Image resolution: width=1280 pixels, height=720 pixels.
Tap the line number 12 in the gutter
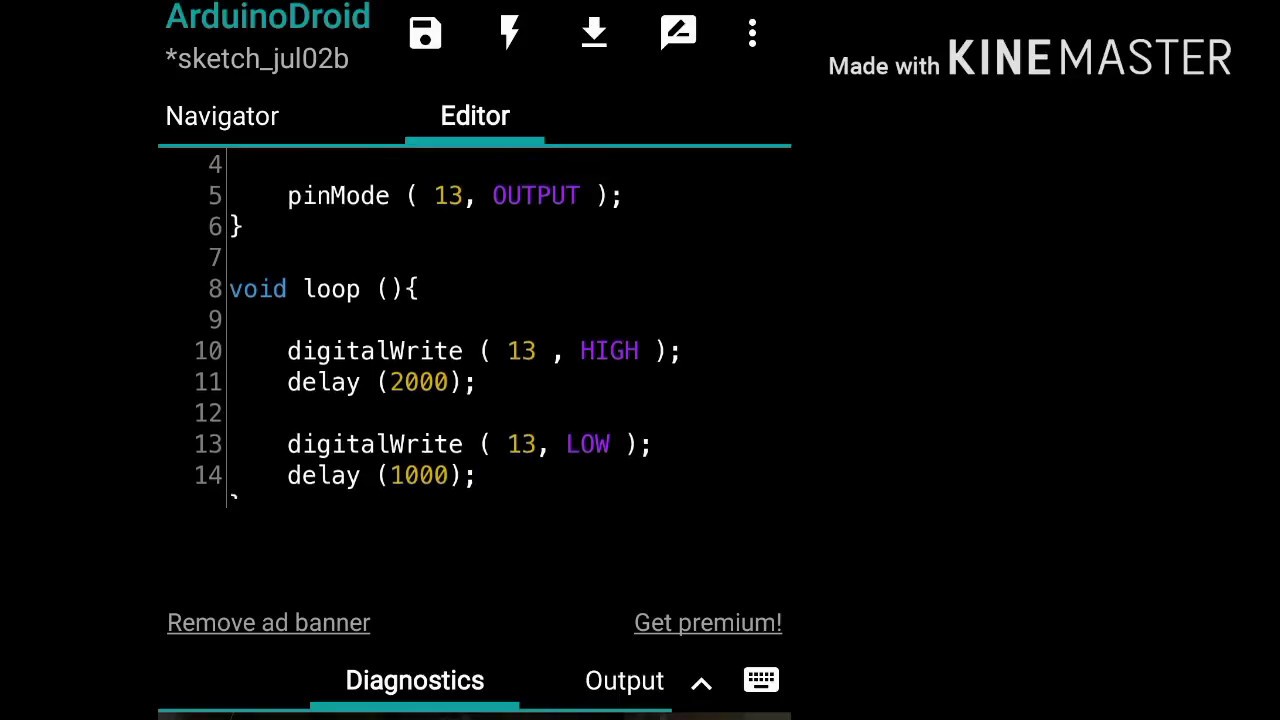(208, 413)
